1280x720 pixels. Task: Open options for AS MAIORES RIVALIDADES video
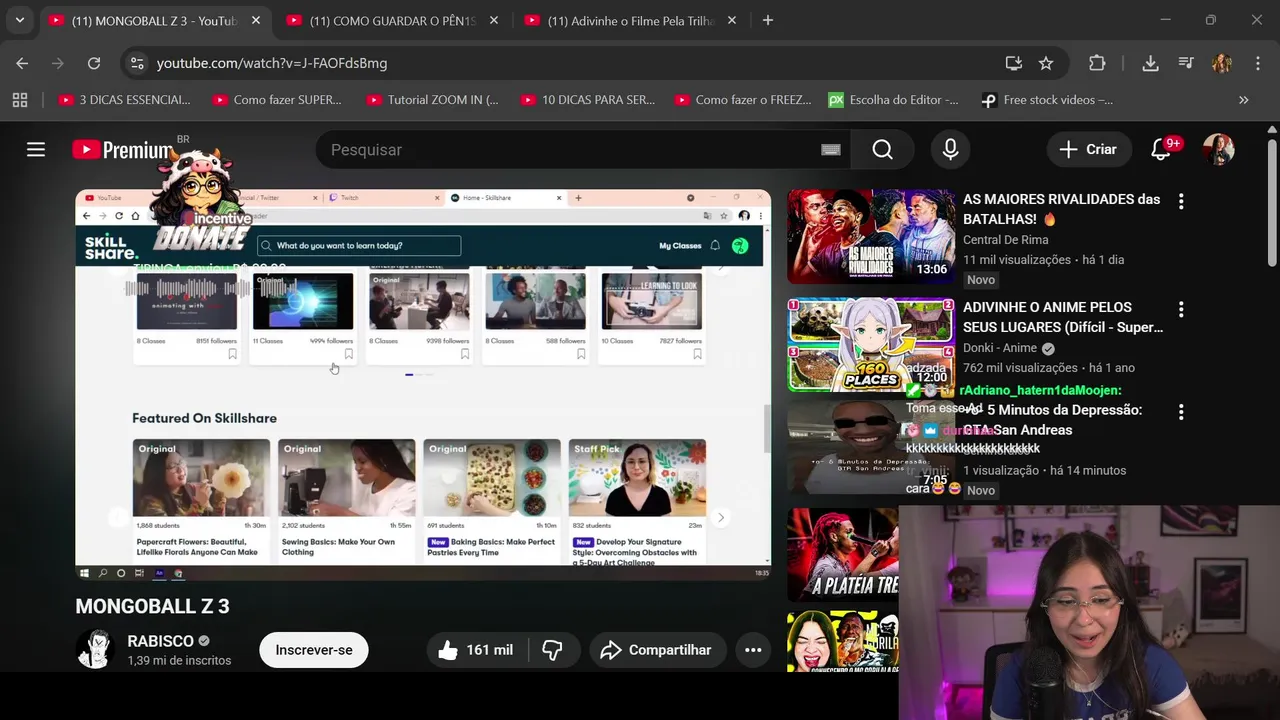tap(1181, 201)
